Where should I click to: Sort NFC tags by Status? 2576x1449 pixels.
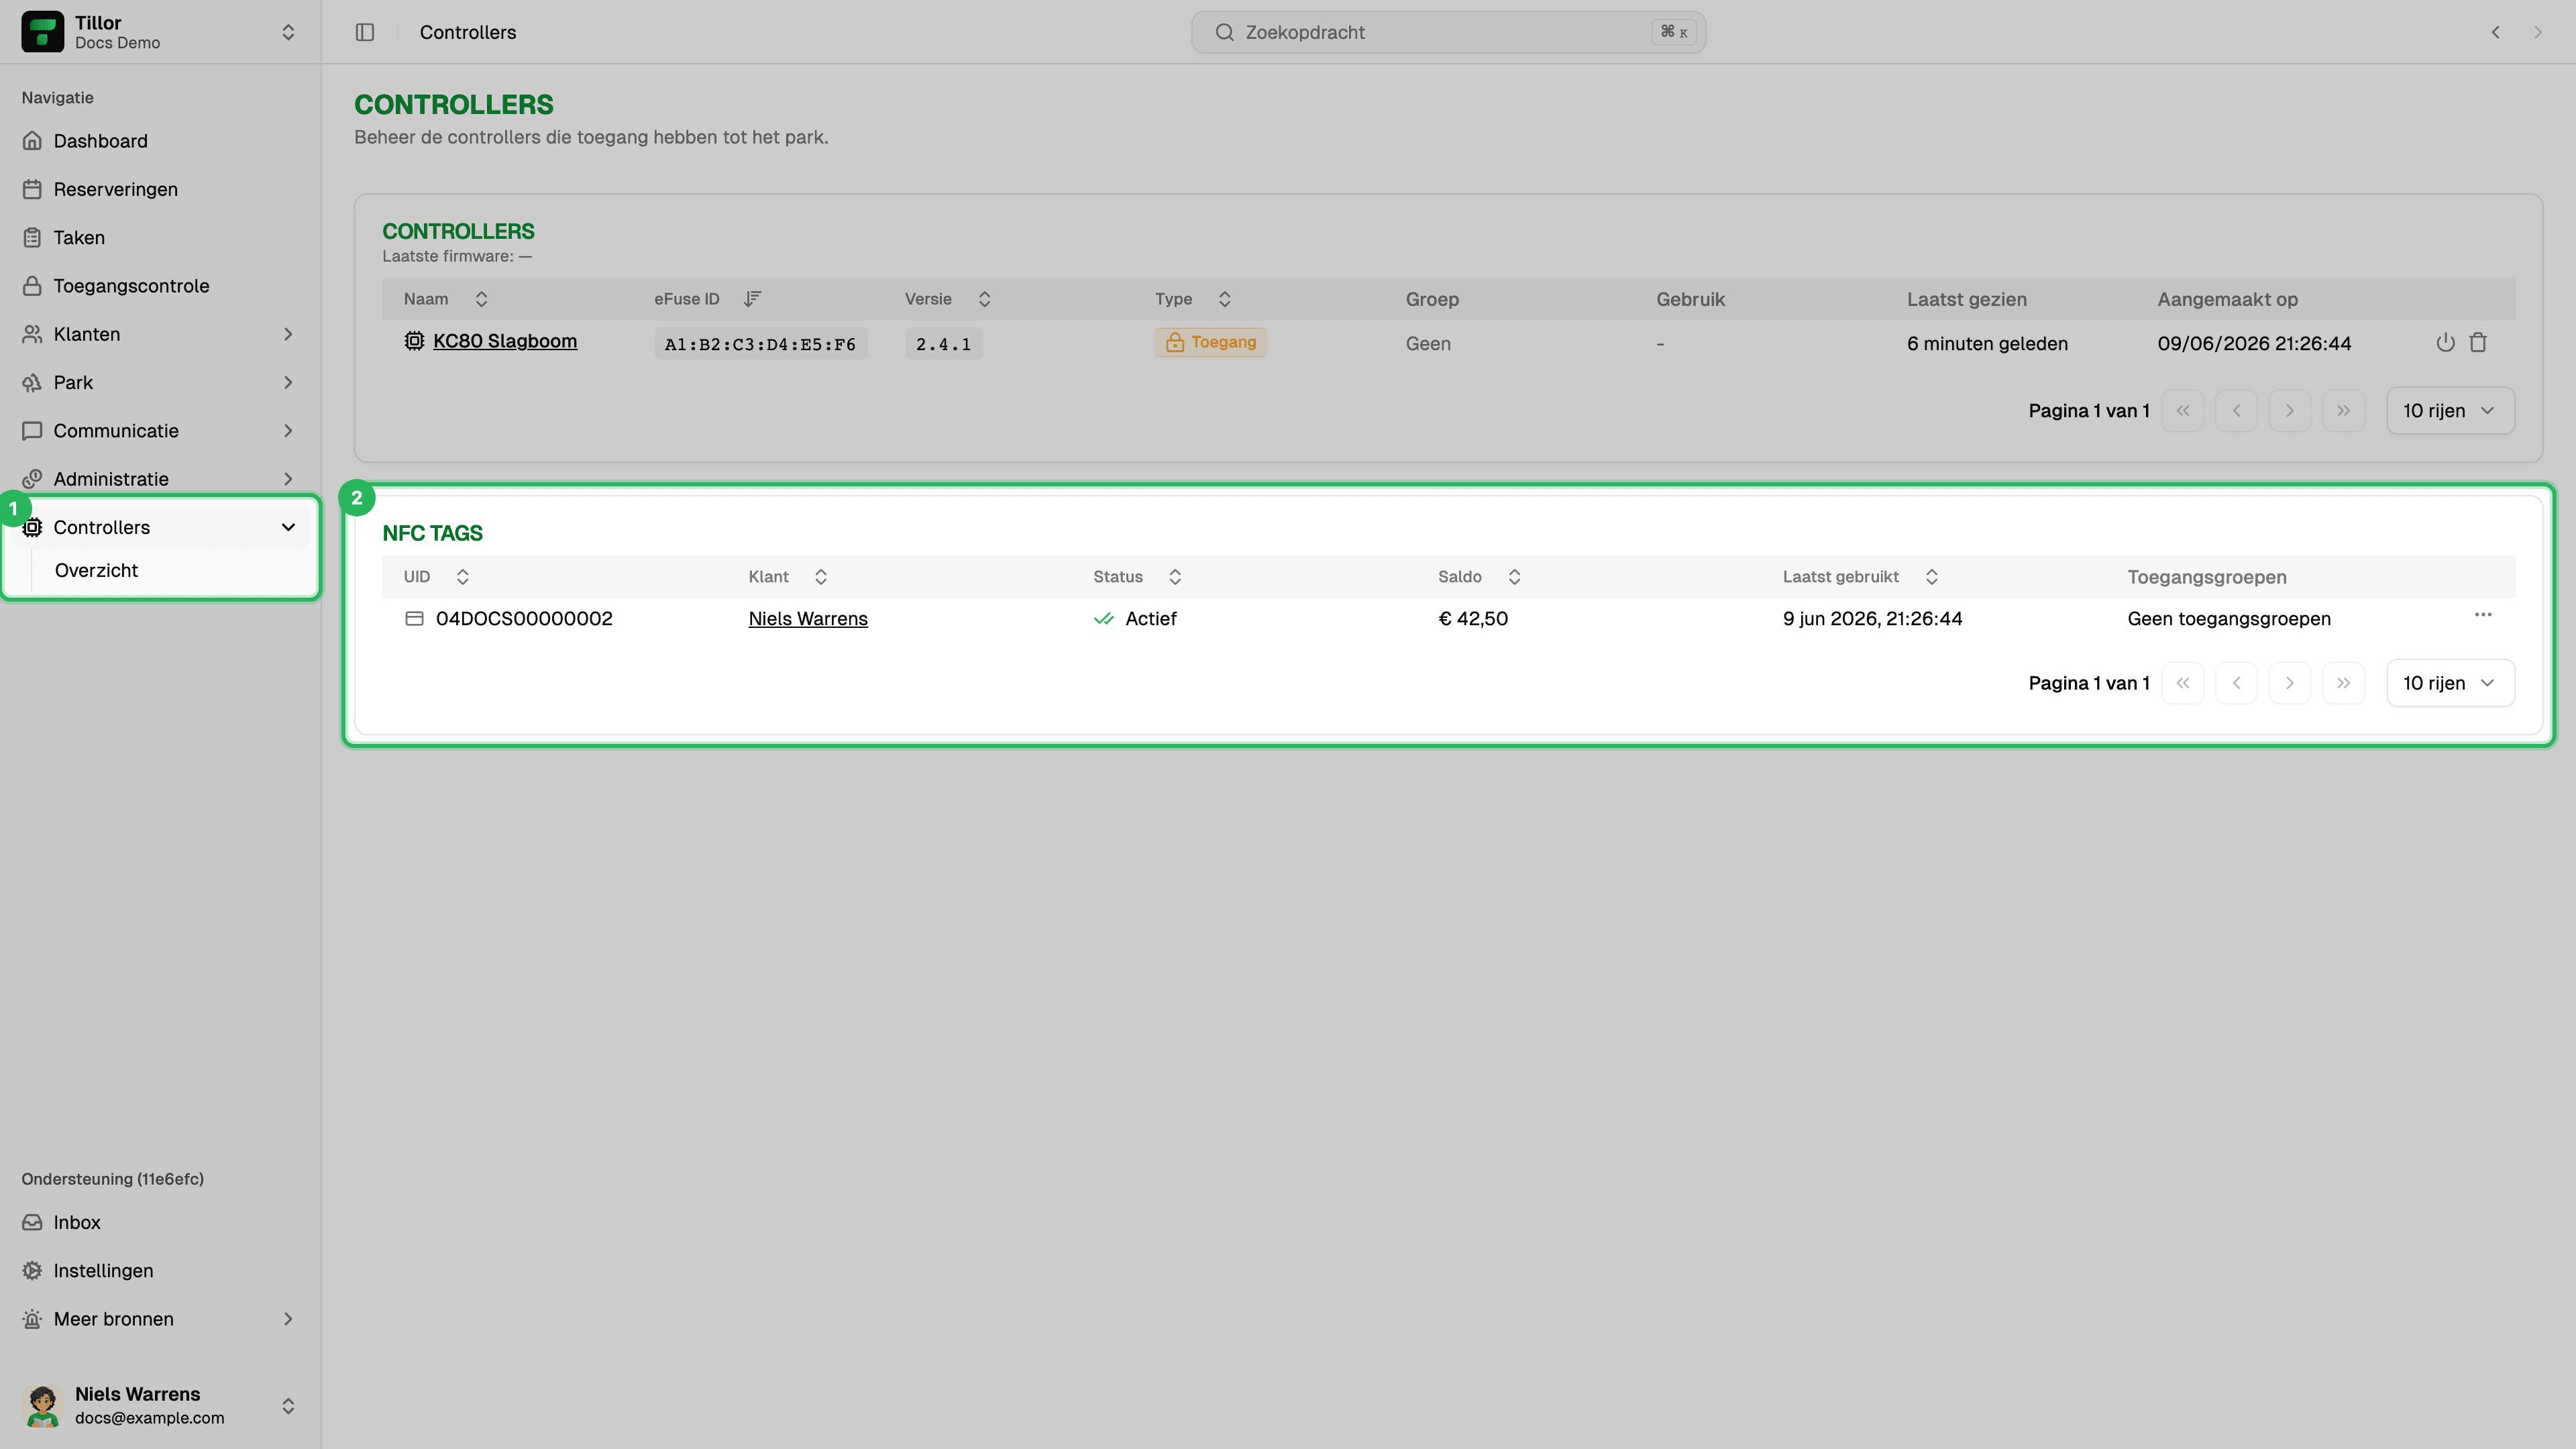point(1138,577)
